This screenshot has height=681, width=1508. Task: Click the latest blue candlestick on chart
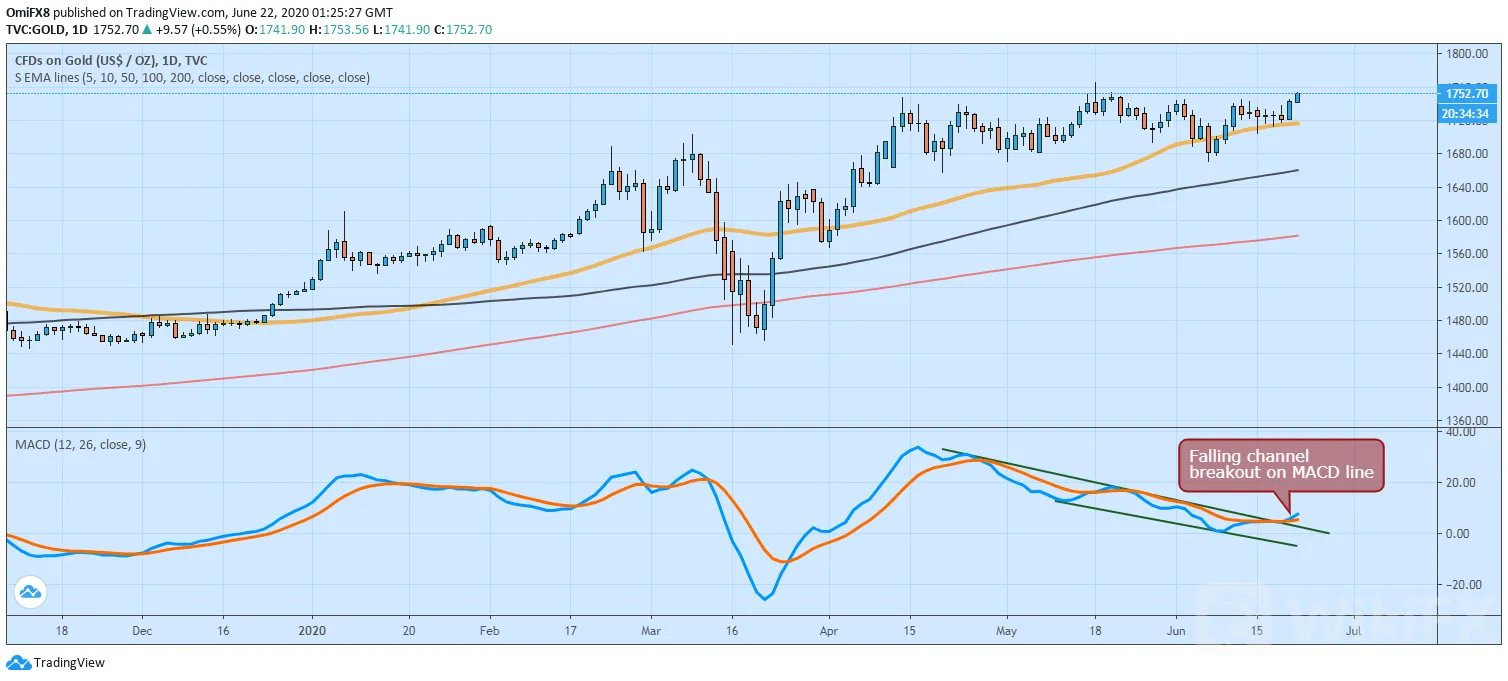point(1298,97)
